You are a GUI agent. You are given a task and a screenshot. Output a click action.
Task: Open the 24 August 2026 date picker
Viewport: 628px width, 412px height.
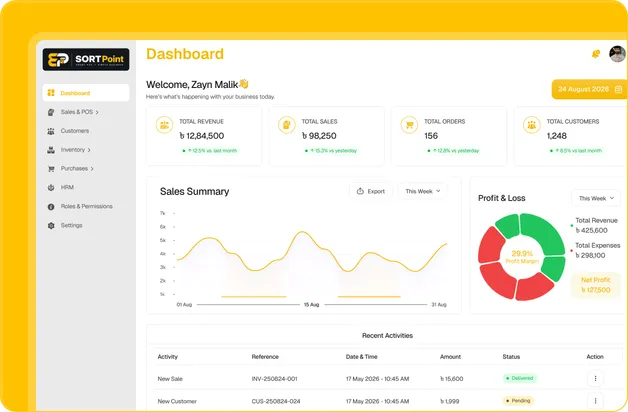point(590,89)
